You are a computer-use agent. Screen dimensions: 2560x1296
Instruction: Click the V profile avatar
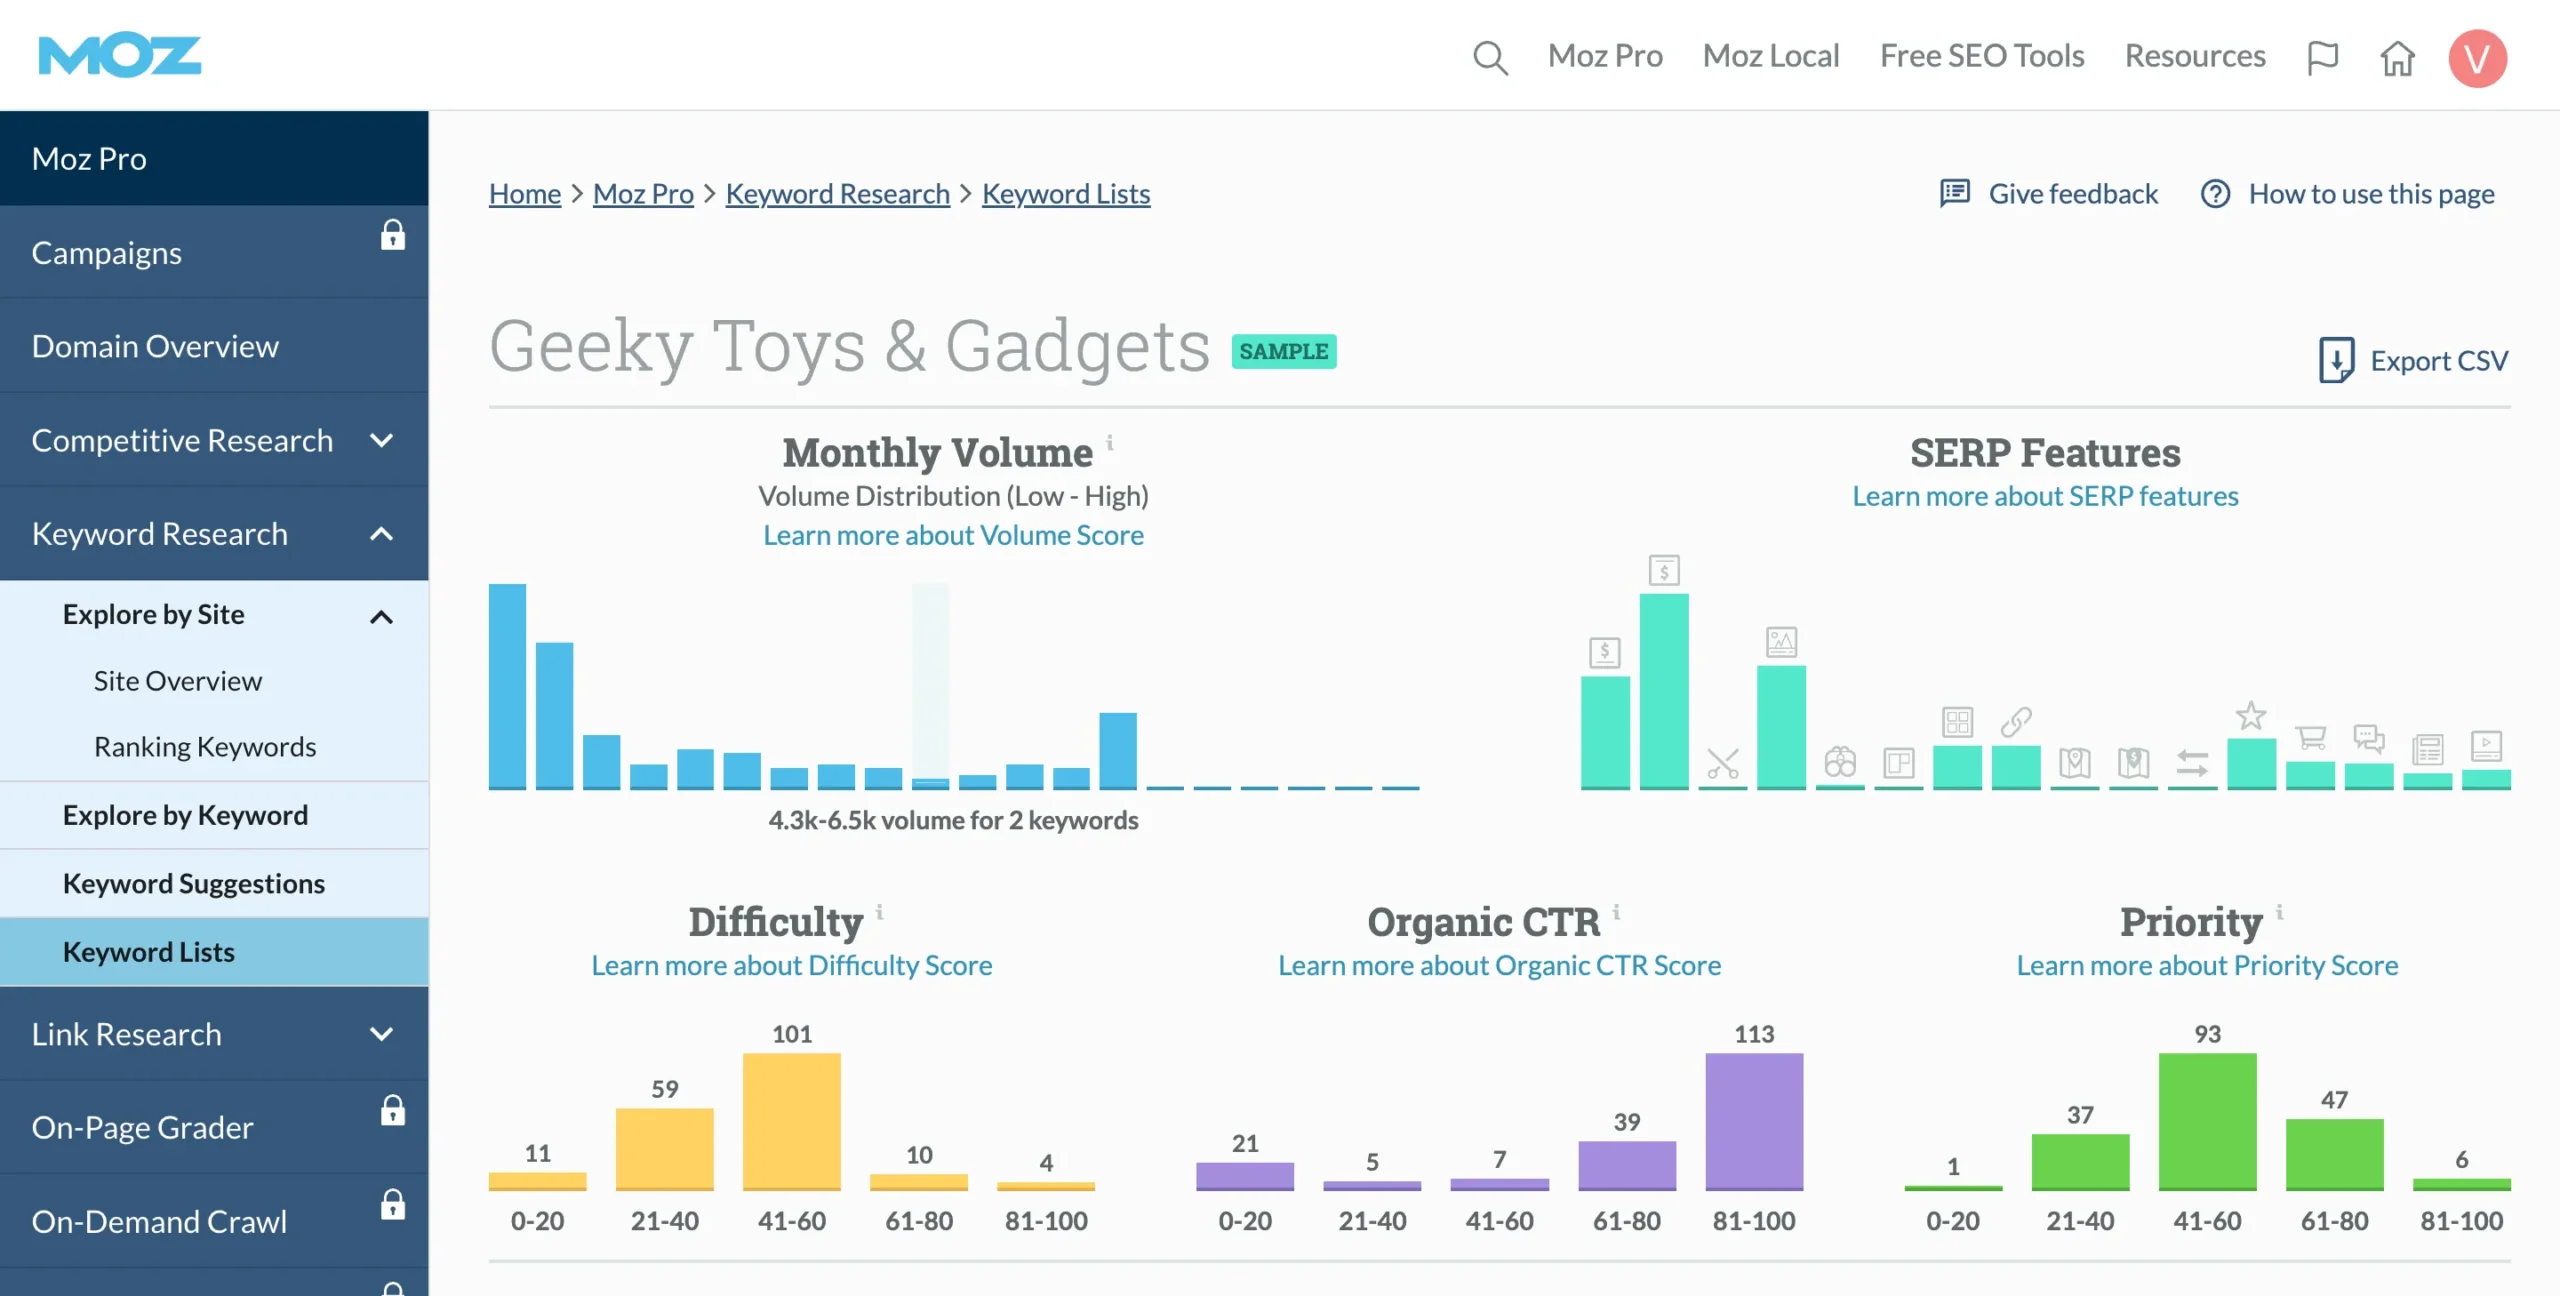point(2477,57)
